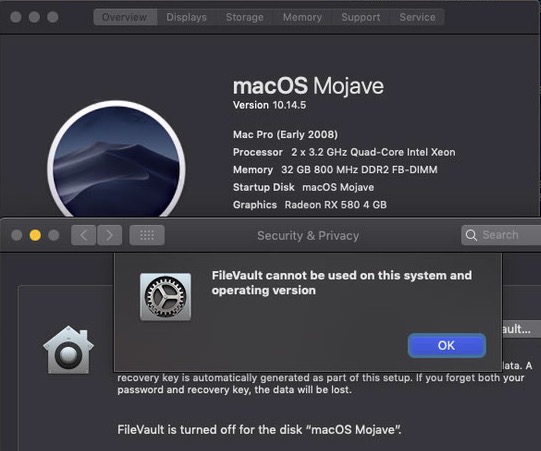Open the Storage tab
Image resolution: width=541 pixels, height=451 pixels.
[x=244, y=17]
